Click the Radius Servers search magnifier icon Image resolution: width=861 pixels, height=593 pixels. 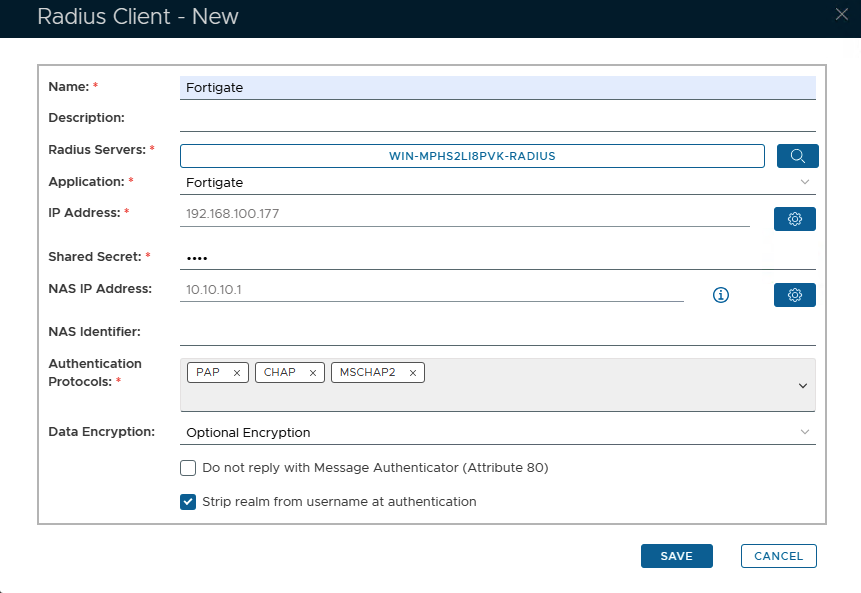coord(797,156)
